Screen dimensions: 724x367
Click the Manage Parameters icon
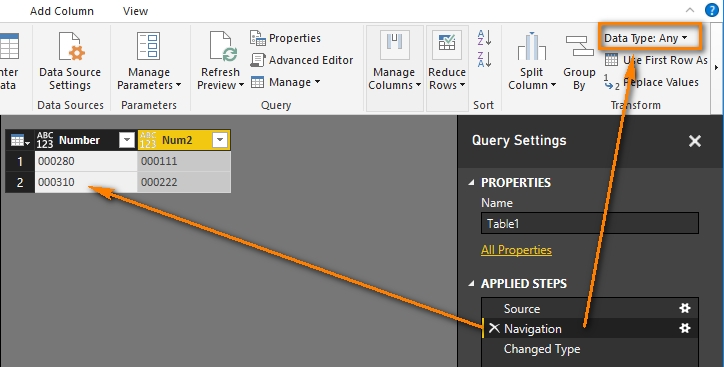pos(149,46)
